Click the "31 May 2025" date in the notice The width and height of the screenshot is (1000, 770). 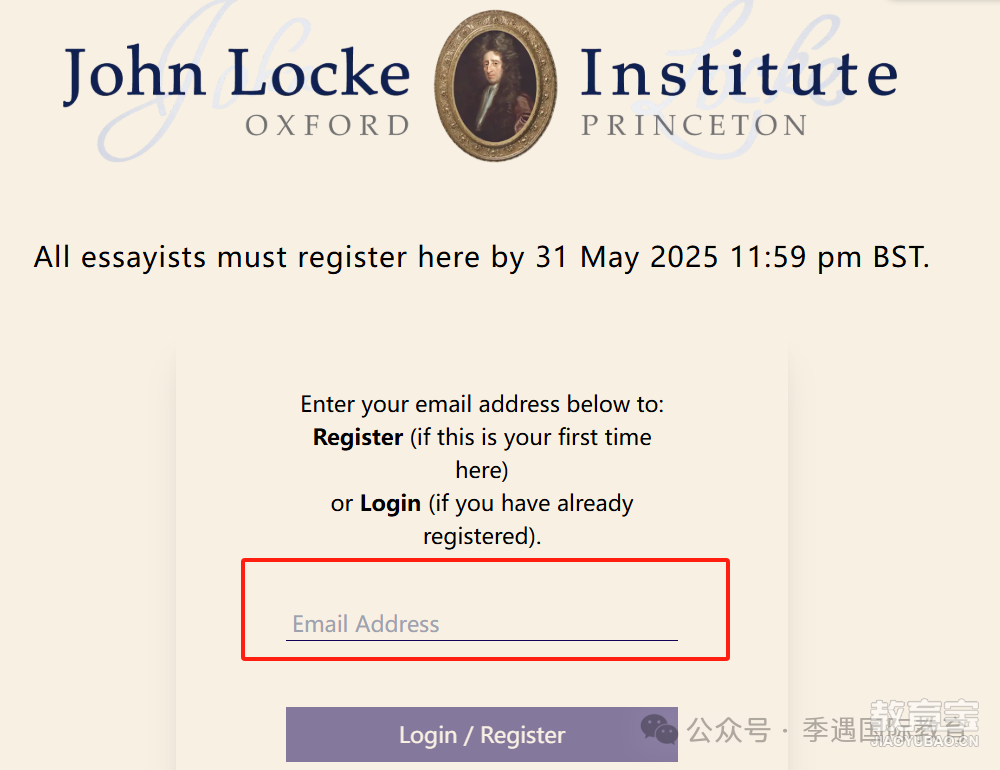pos(627,257)
